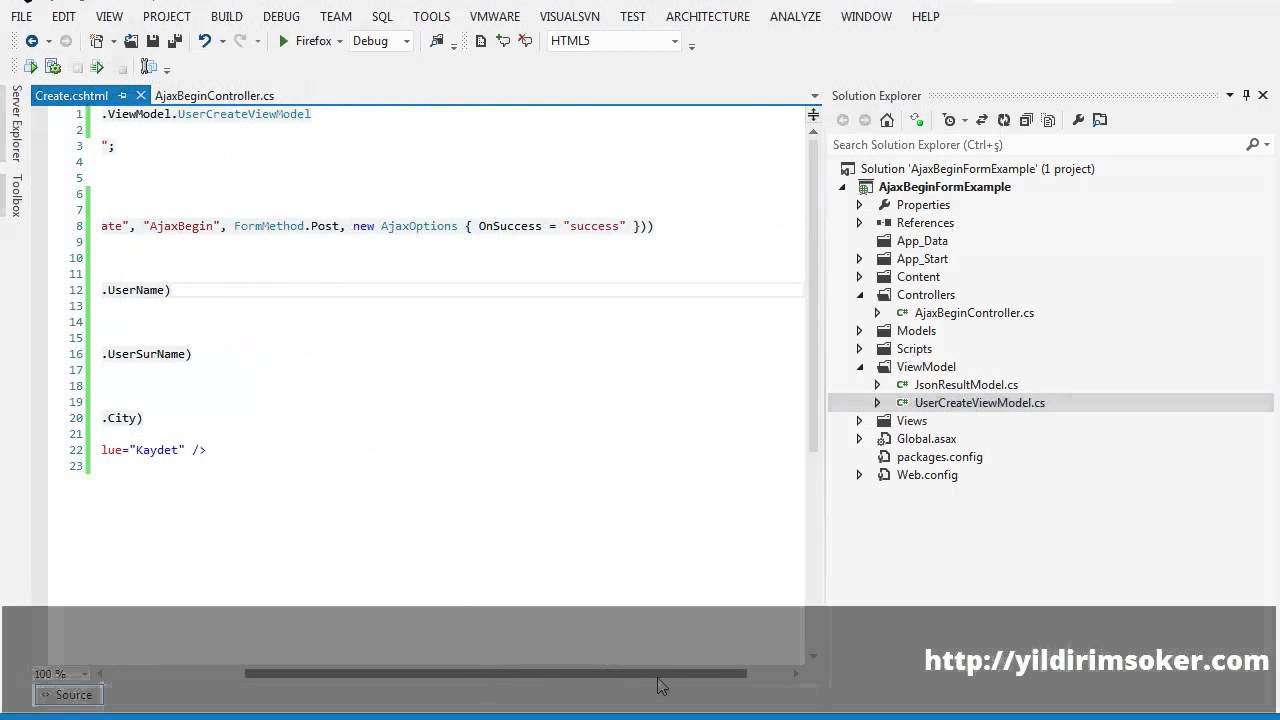Click the New Project toolbar icon
This screenshot has width=1280, height=720.
point(97,41)
